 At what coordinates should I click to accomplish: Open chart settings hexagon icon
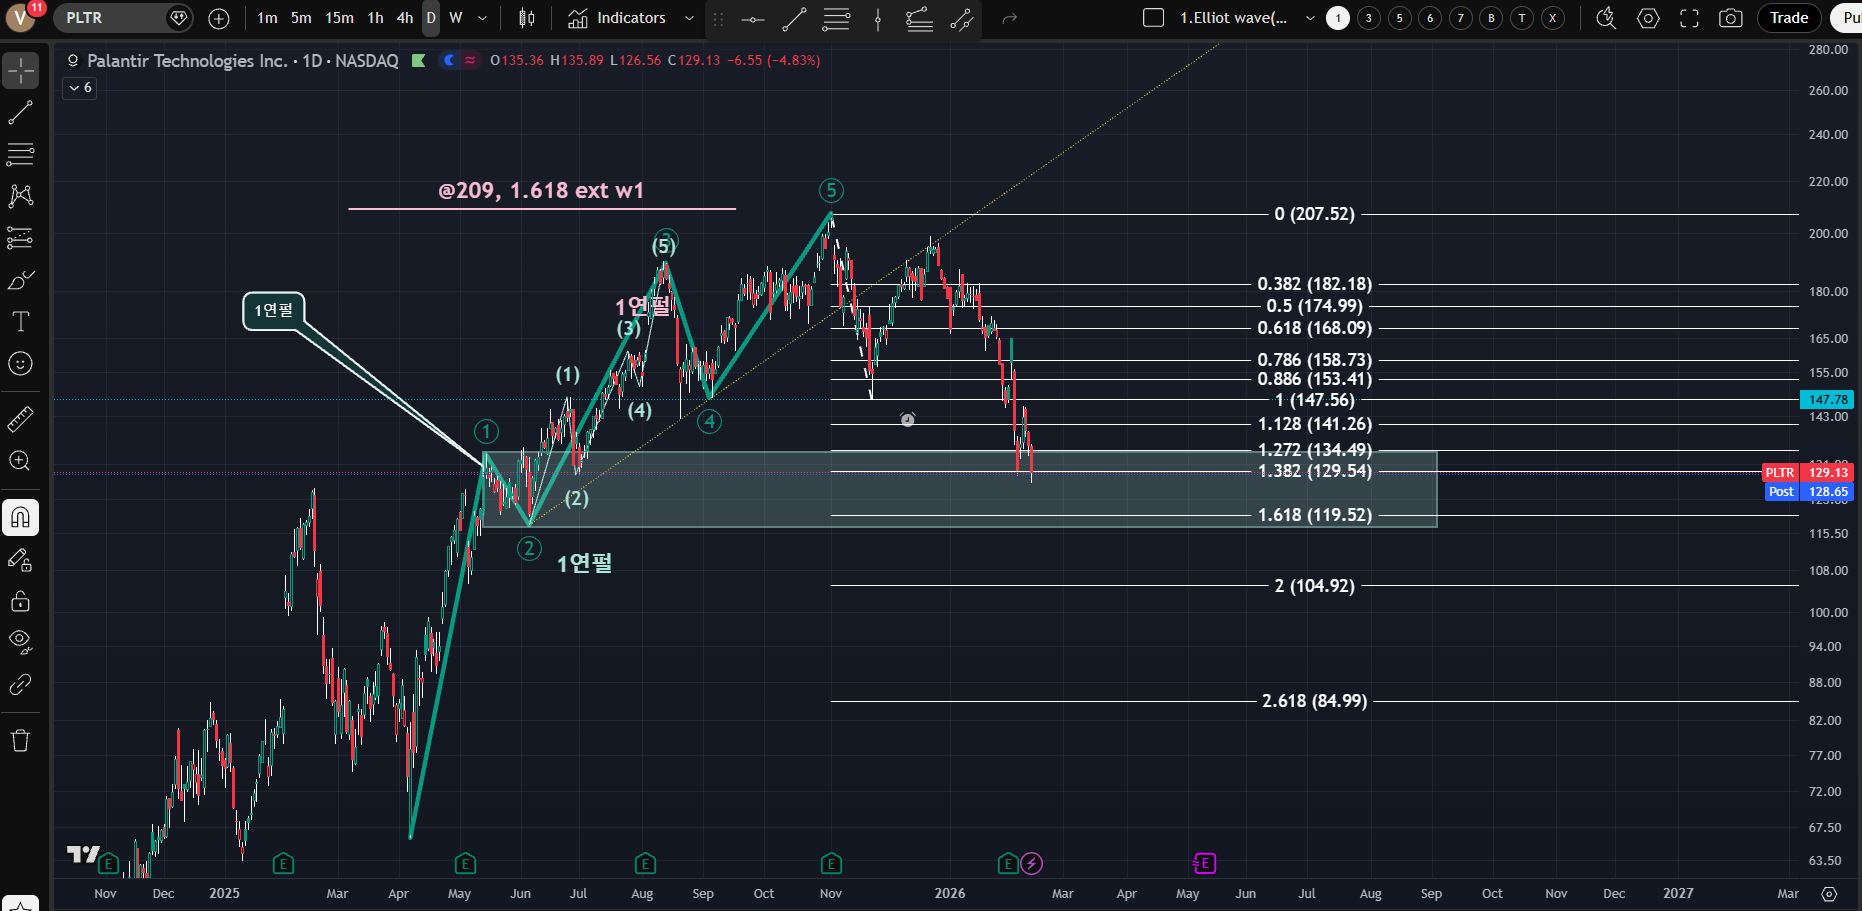point(1648,18)
